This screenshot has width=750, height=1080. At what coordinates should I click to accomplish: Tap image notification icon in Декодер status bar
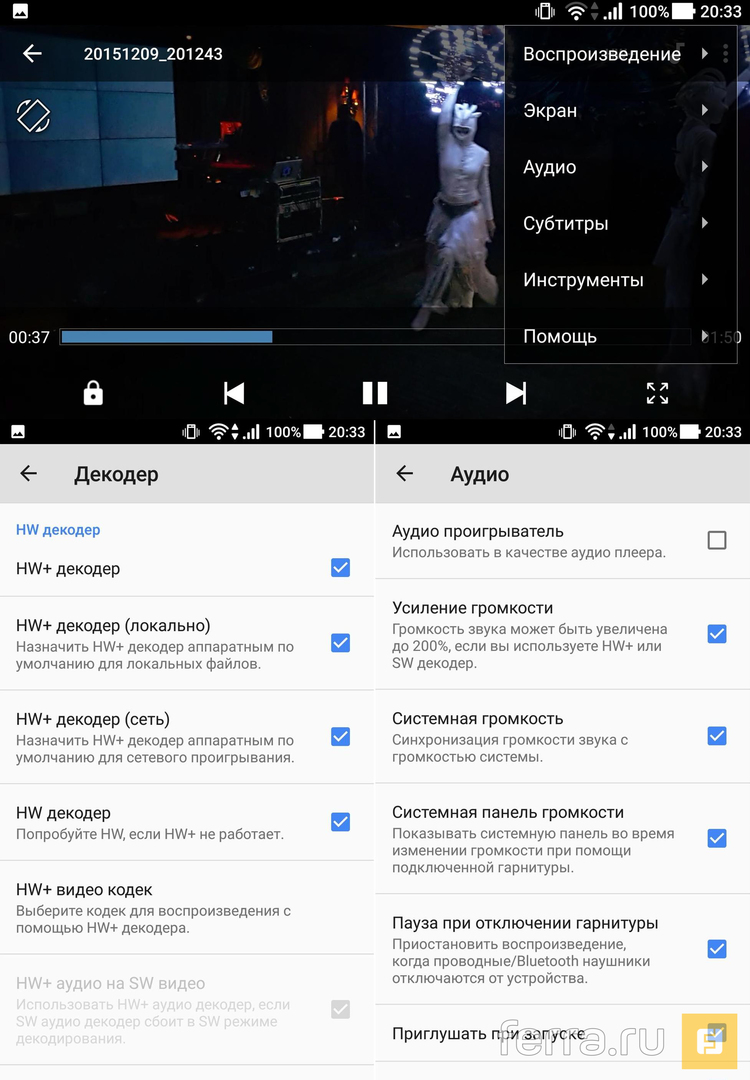coord(18,432)
